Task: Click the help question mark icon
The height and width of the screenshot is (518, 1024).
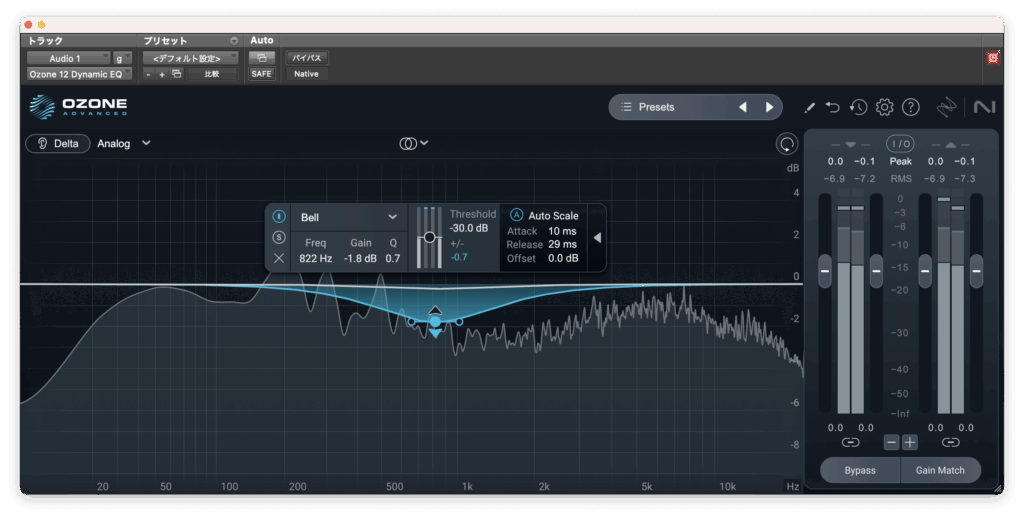Action: (910, 107)
